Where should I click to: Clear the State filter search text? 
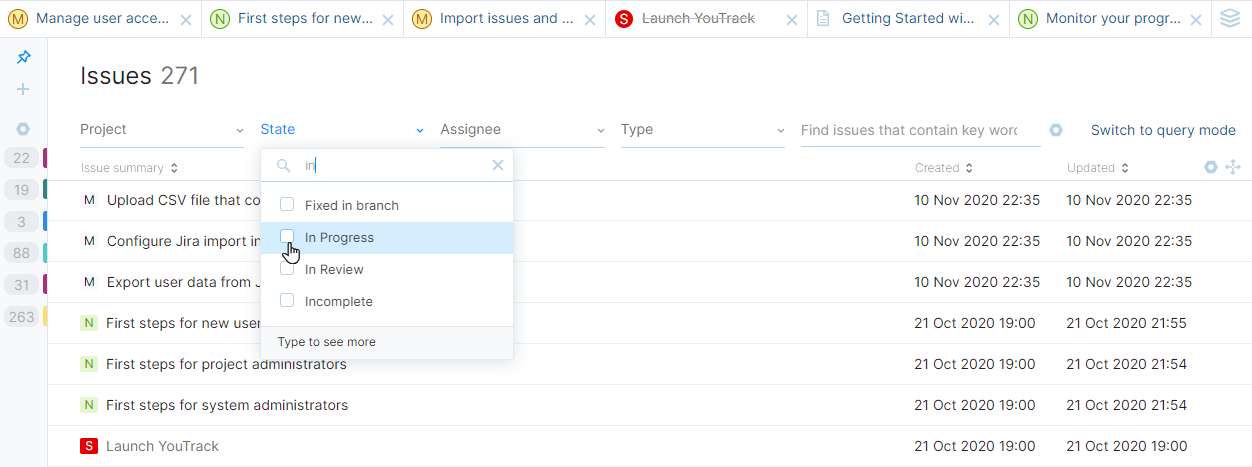498,165
